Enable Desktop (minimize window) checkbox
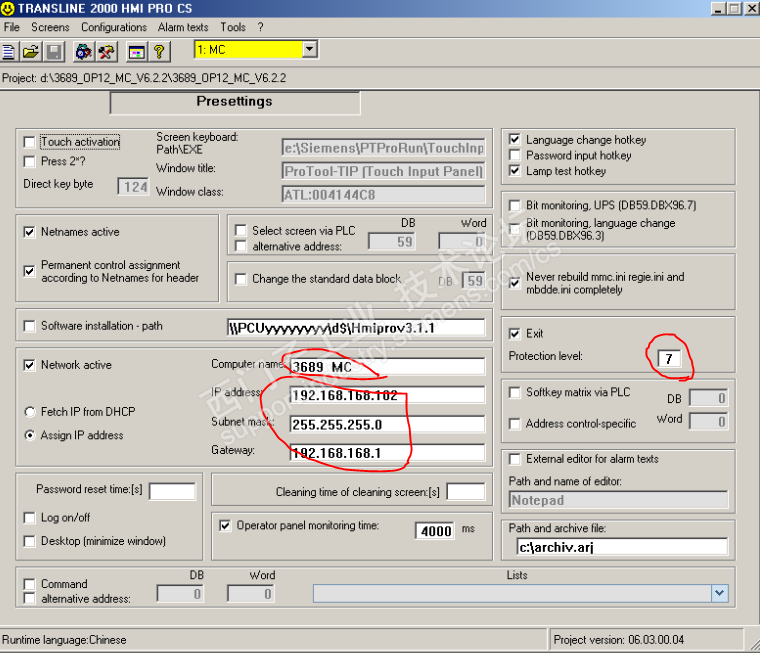 click(x=30, y=541)
